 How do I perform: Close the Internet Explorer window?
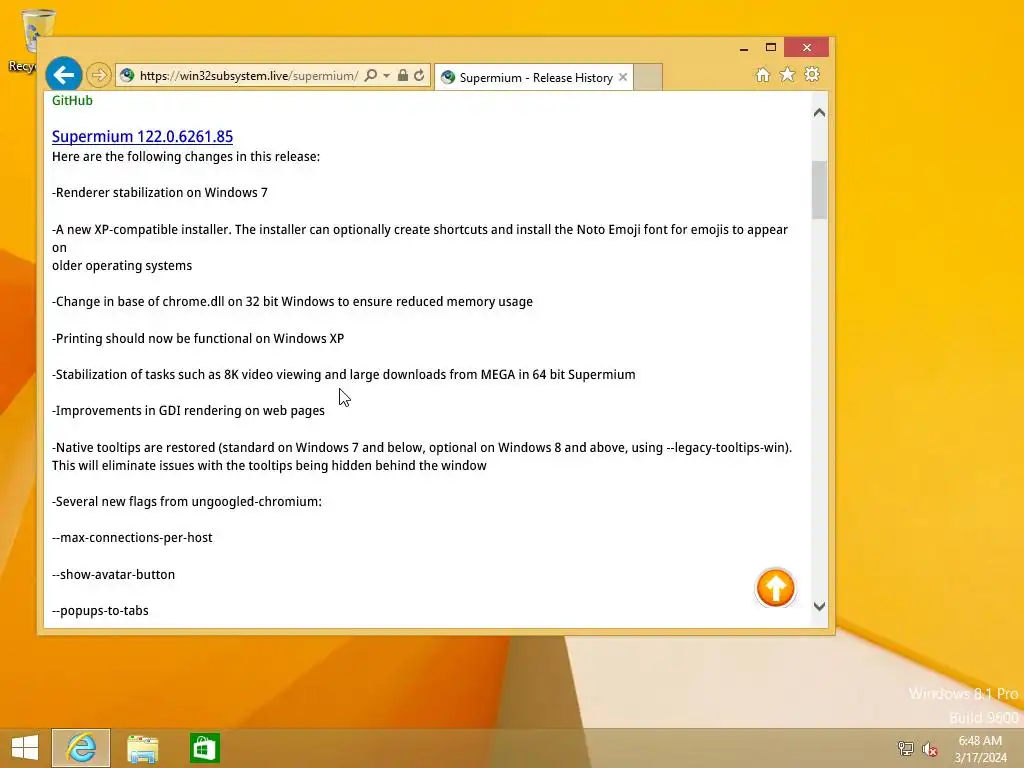807,48
